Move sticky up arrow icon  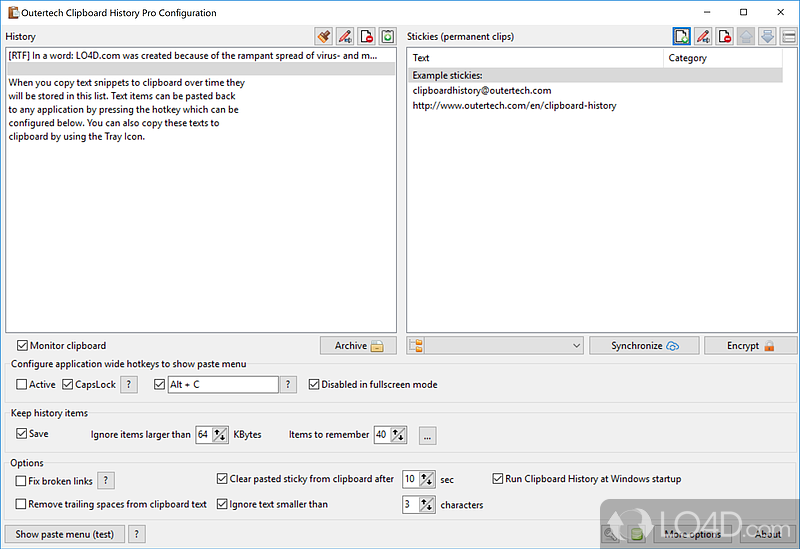click(746, 36)
